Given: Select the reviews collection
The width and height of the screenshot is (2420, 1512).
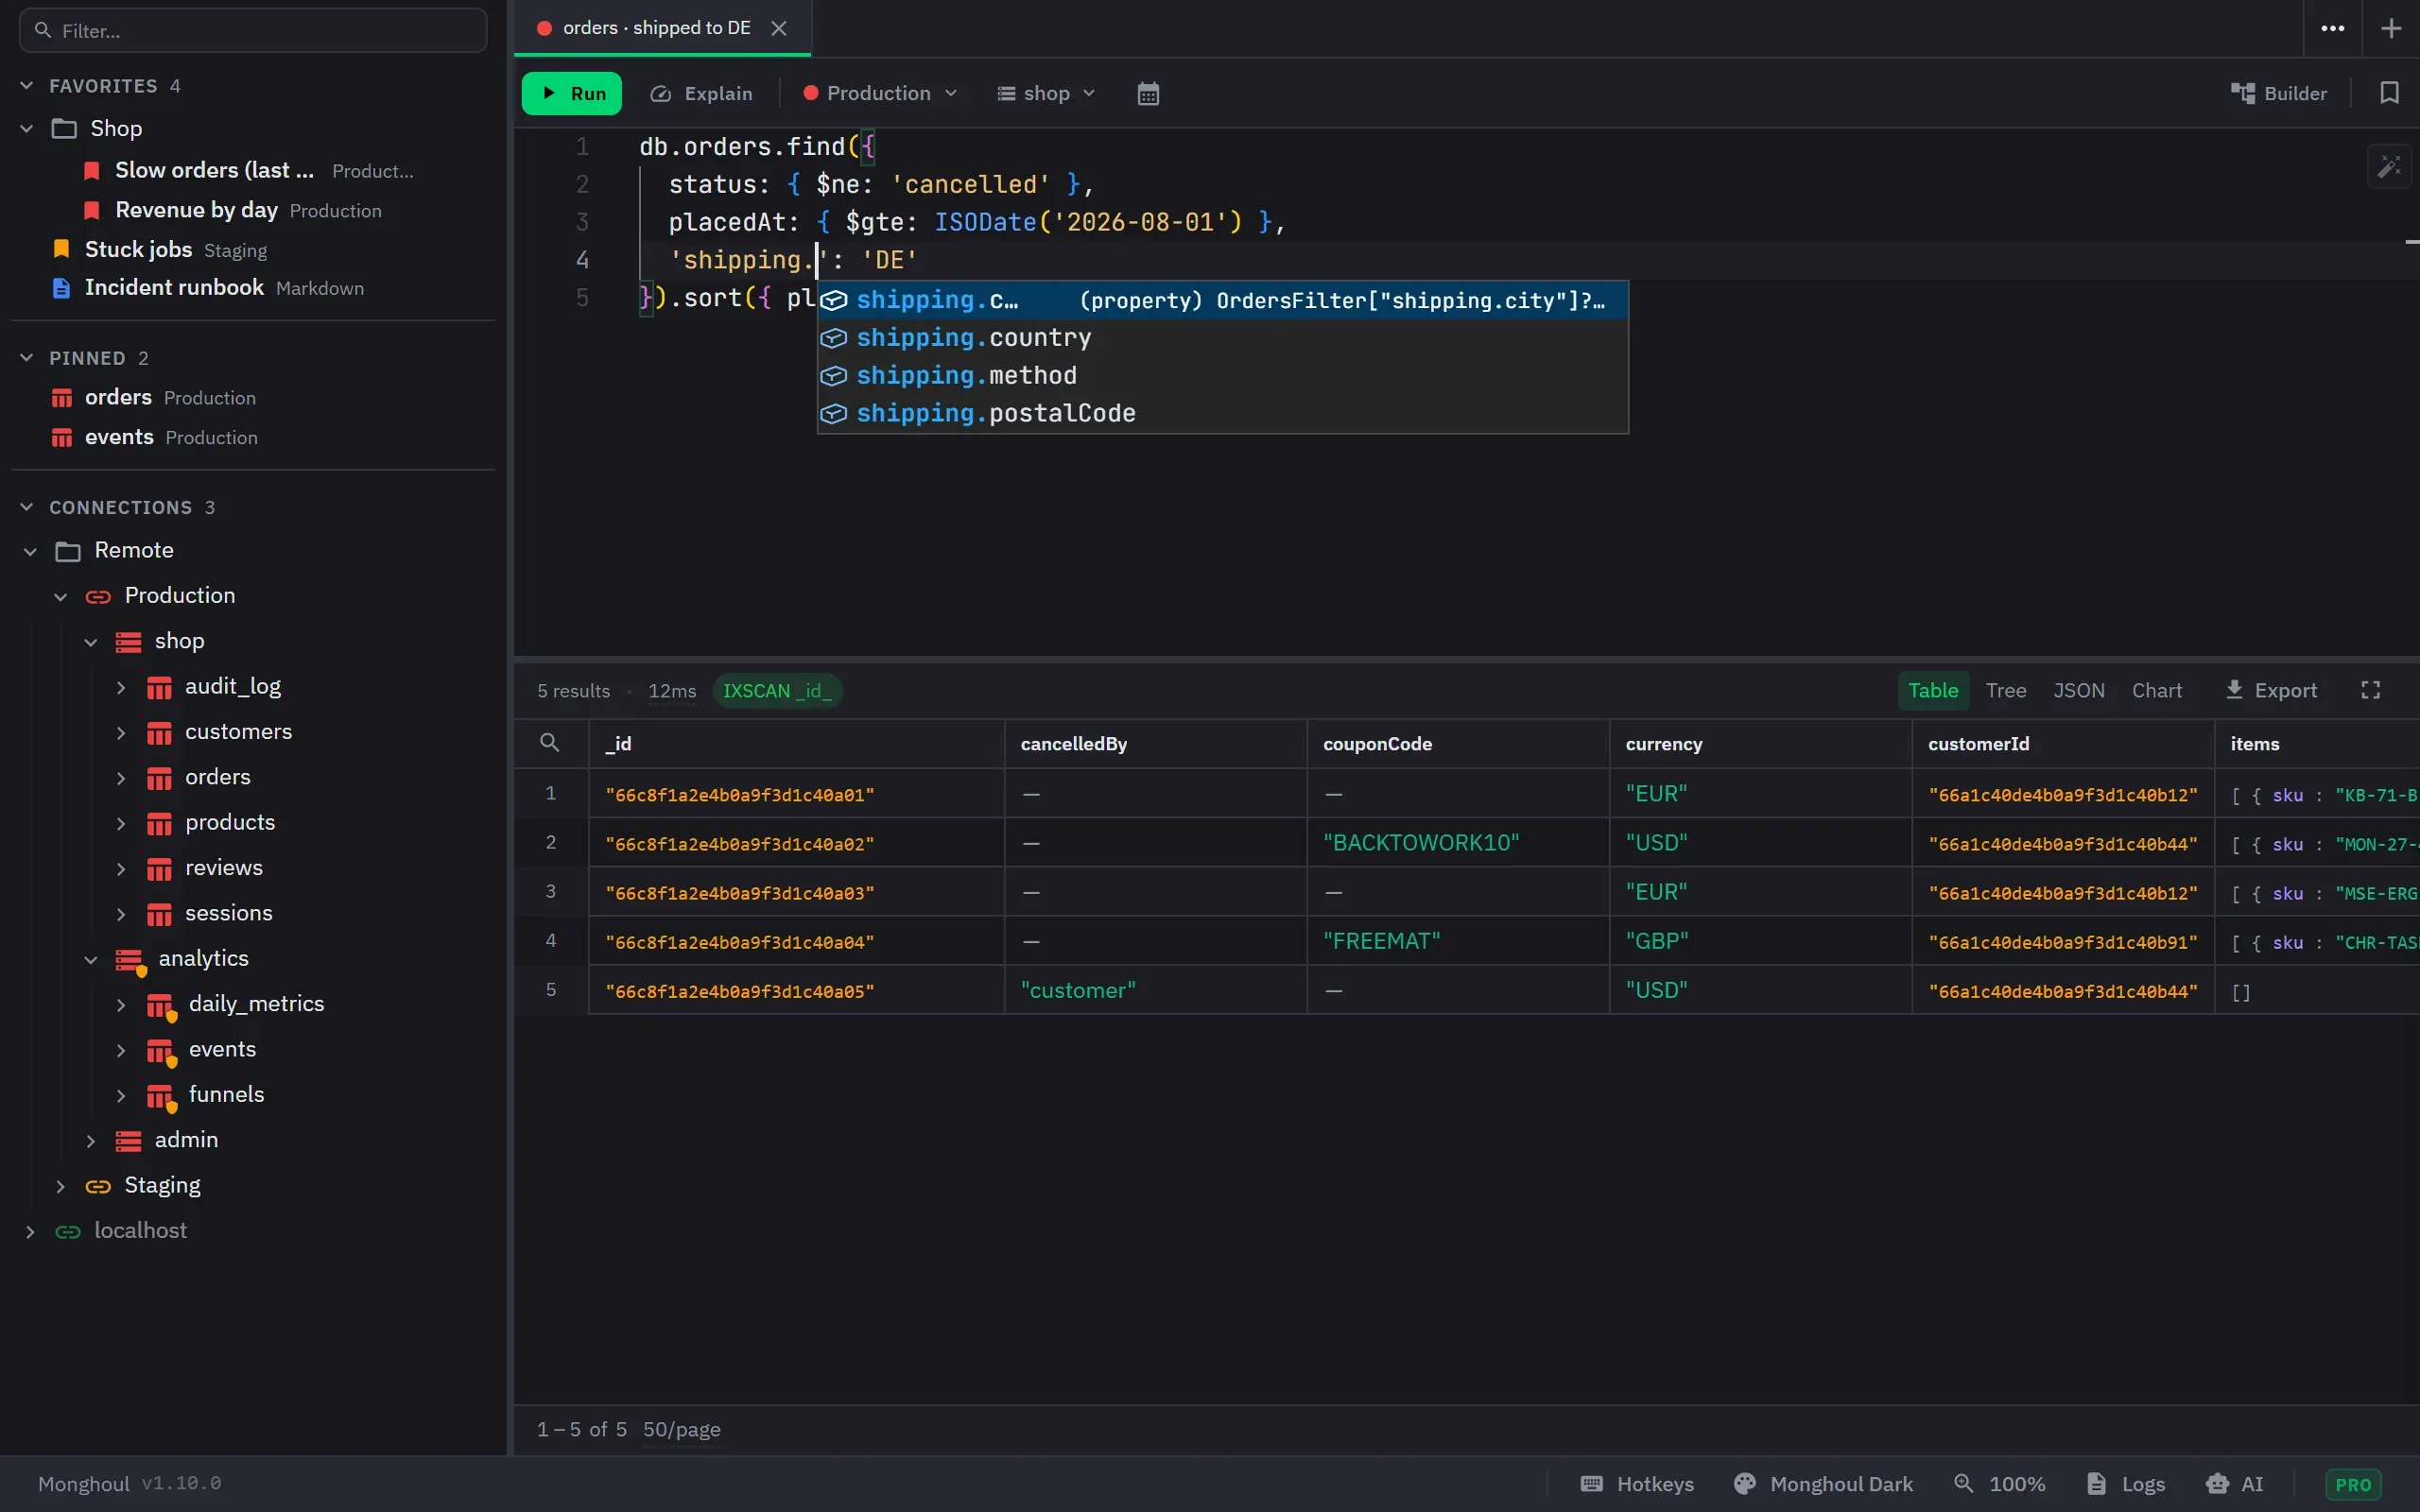Looking at the screenshot, I should click(x=224, y=868).
